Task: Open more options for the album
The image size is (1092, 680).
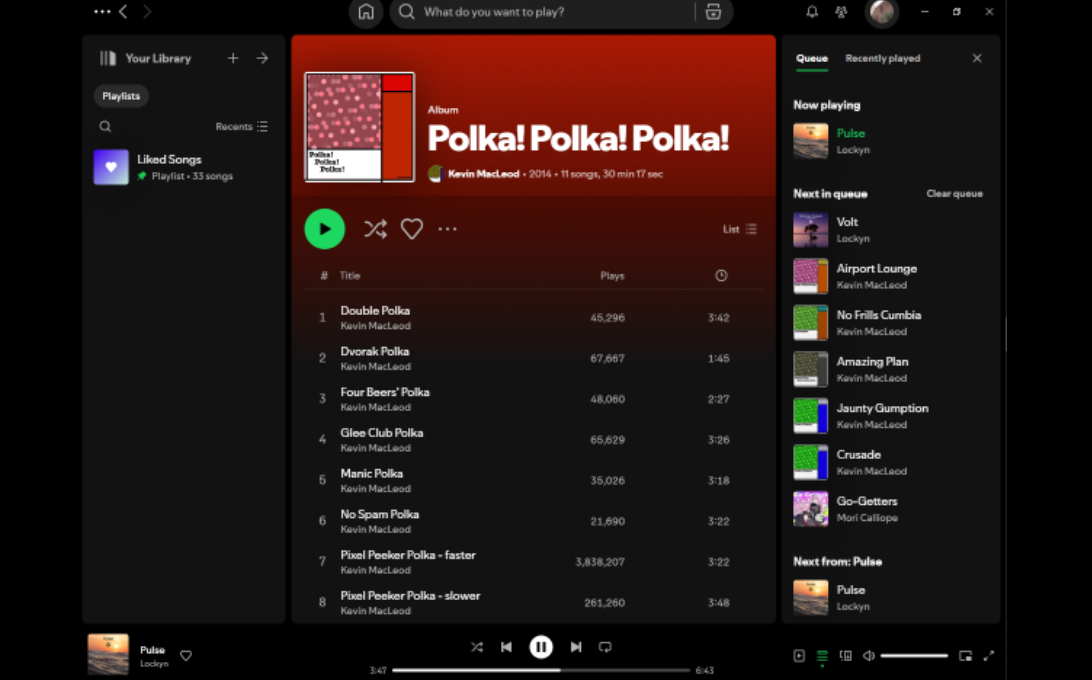Action: tap(447, 228)
